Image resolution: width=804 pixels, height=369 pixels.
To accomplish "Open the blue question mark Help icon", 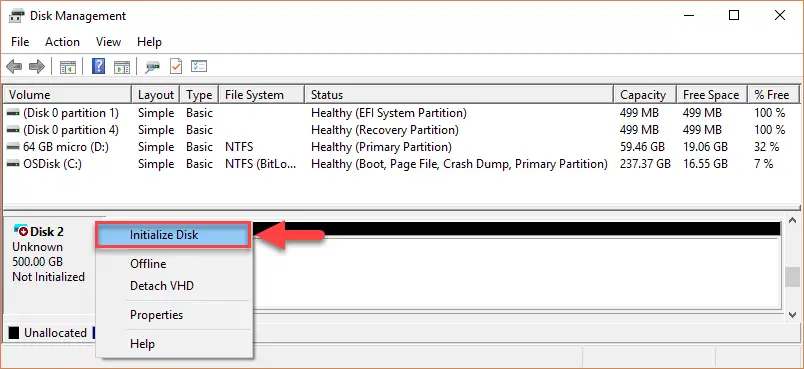I will 98,66.
